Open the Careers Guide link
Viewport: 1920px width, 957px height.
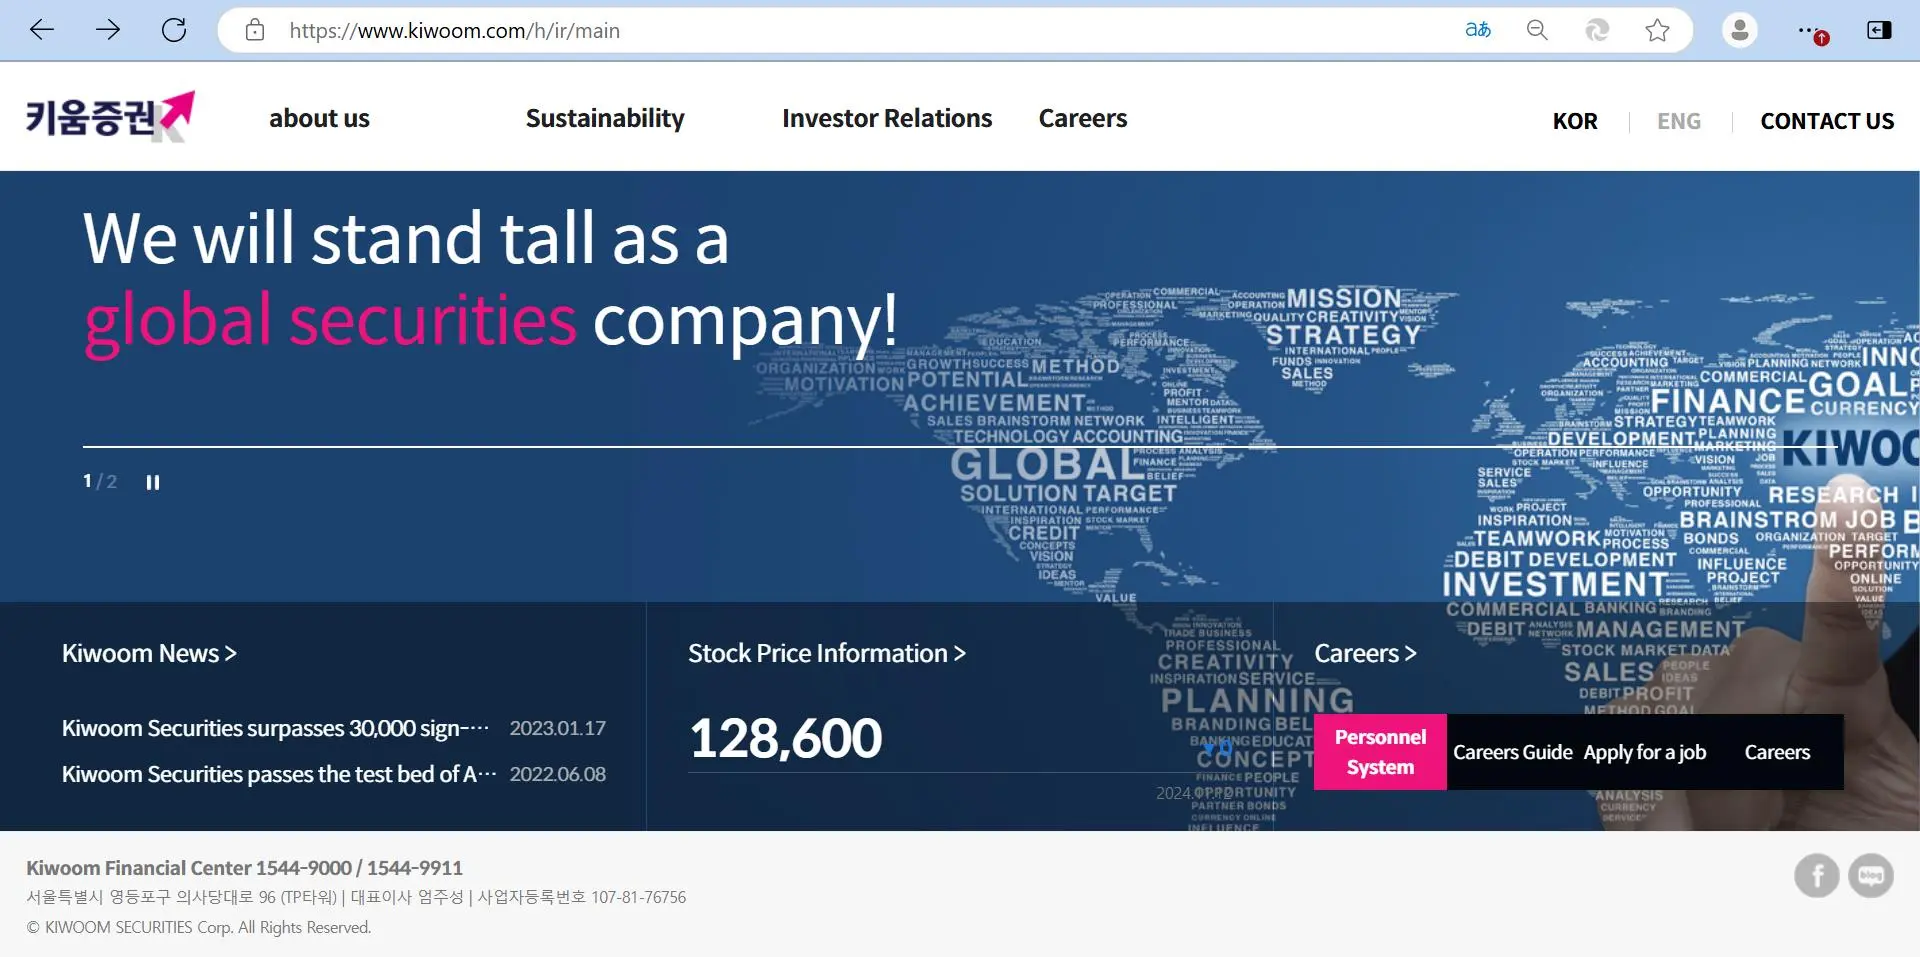click(1512, 752)
